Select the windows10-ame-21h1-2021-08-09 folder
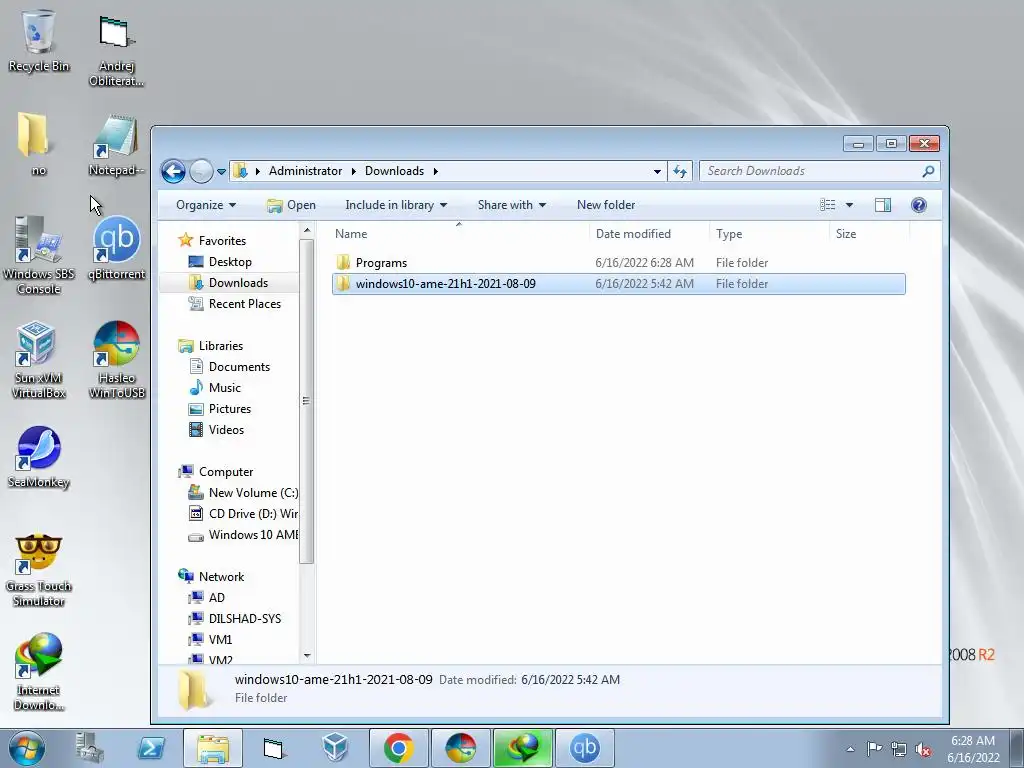 coord(618,283)
